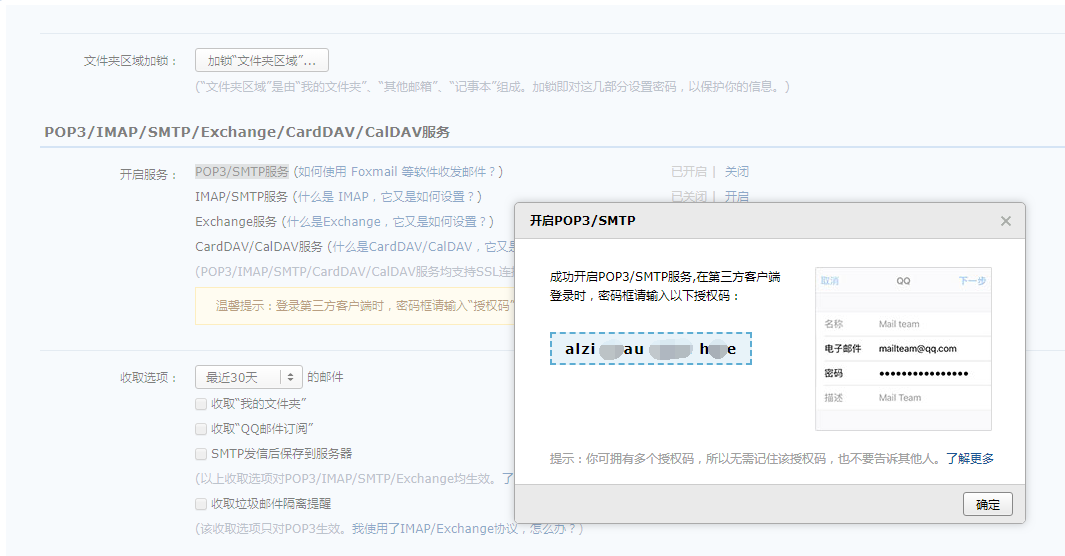This screenshot has width=1065, height=556.
Task: Open 什么是Exchange help link
Action: (x=387, y=221)
